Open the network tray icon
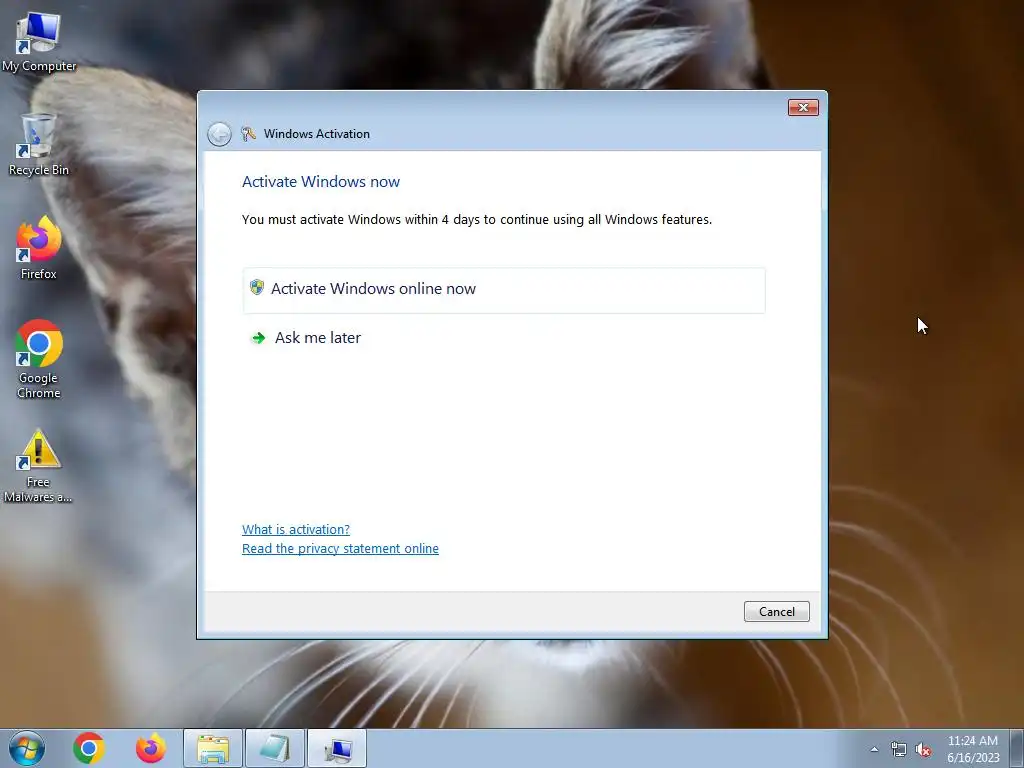The image size is (1024, 768). point(899,750)
